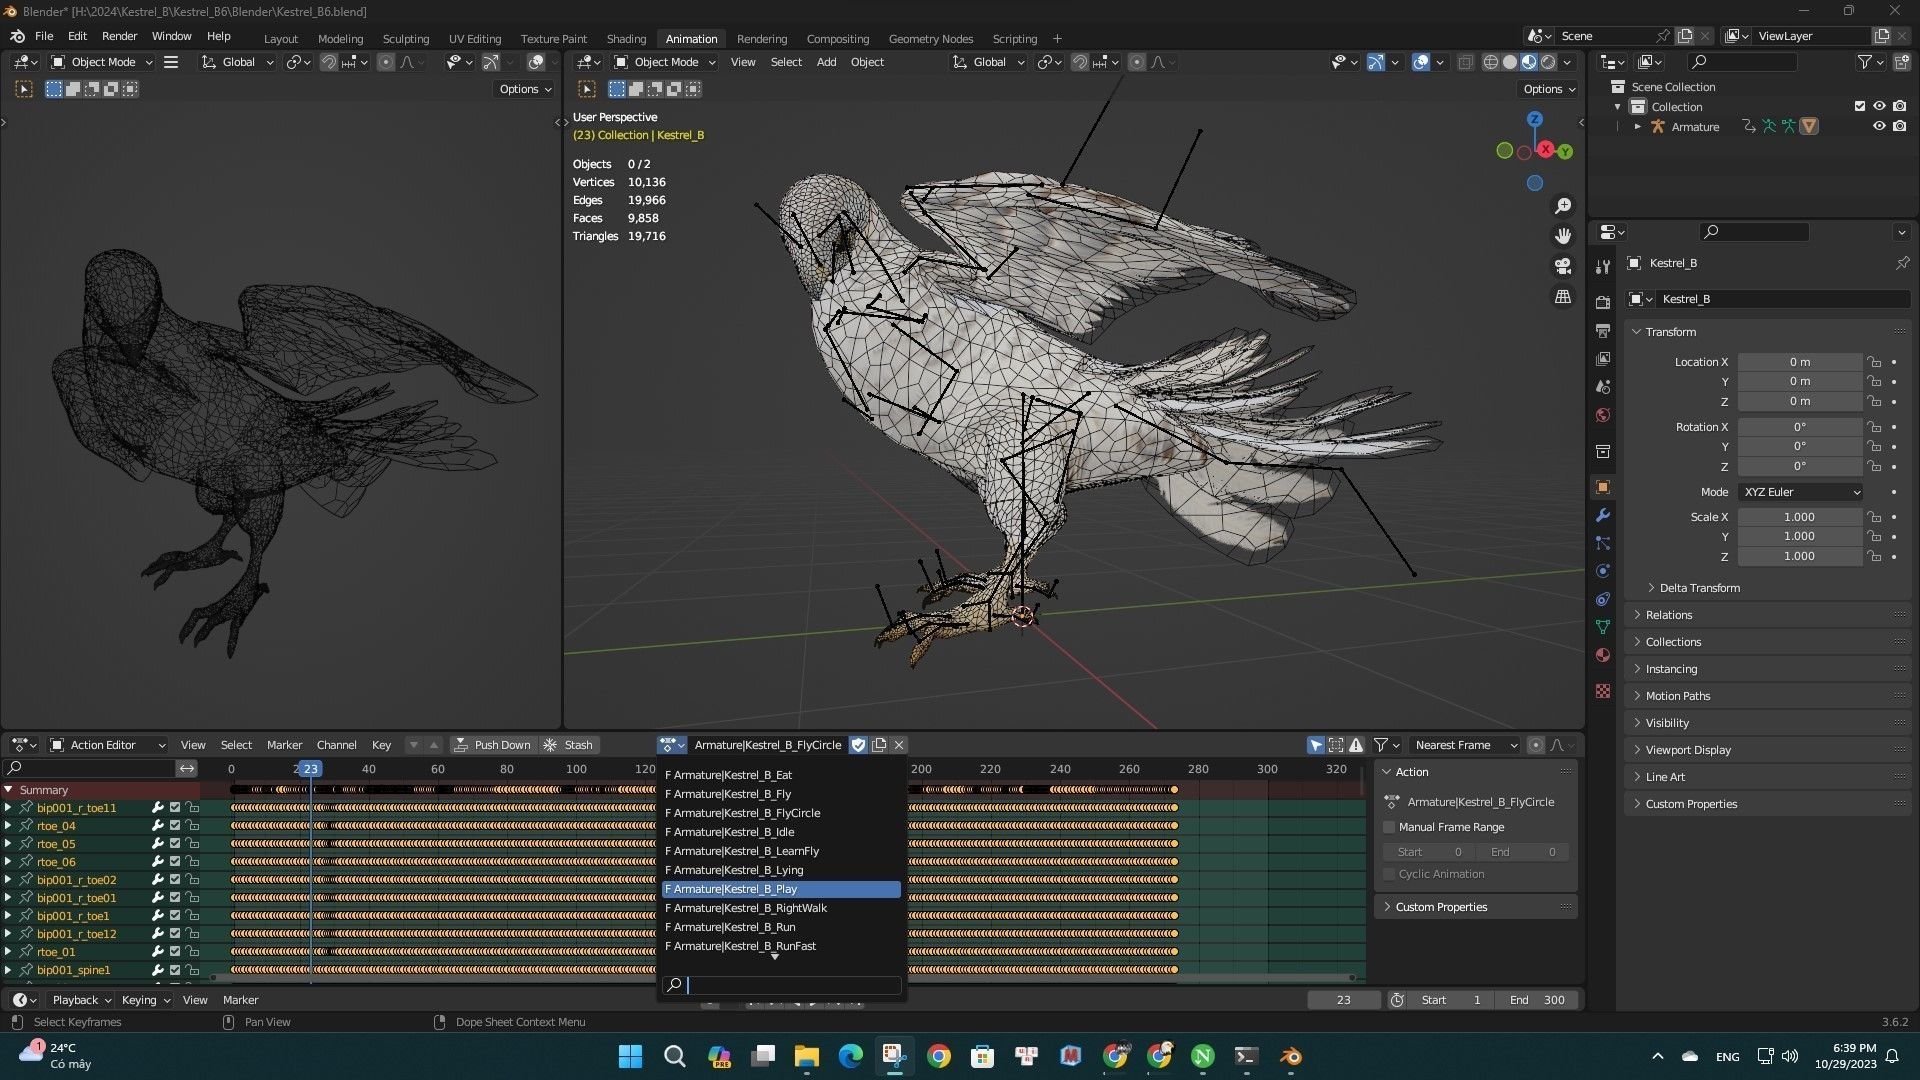The height and width of the screenshot is (1080, 1920).
Task: Hide Armature in viewport via eye icon
Action: (x=1879, y=126)
